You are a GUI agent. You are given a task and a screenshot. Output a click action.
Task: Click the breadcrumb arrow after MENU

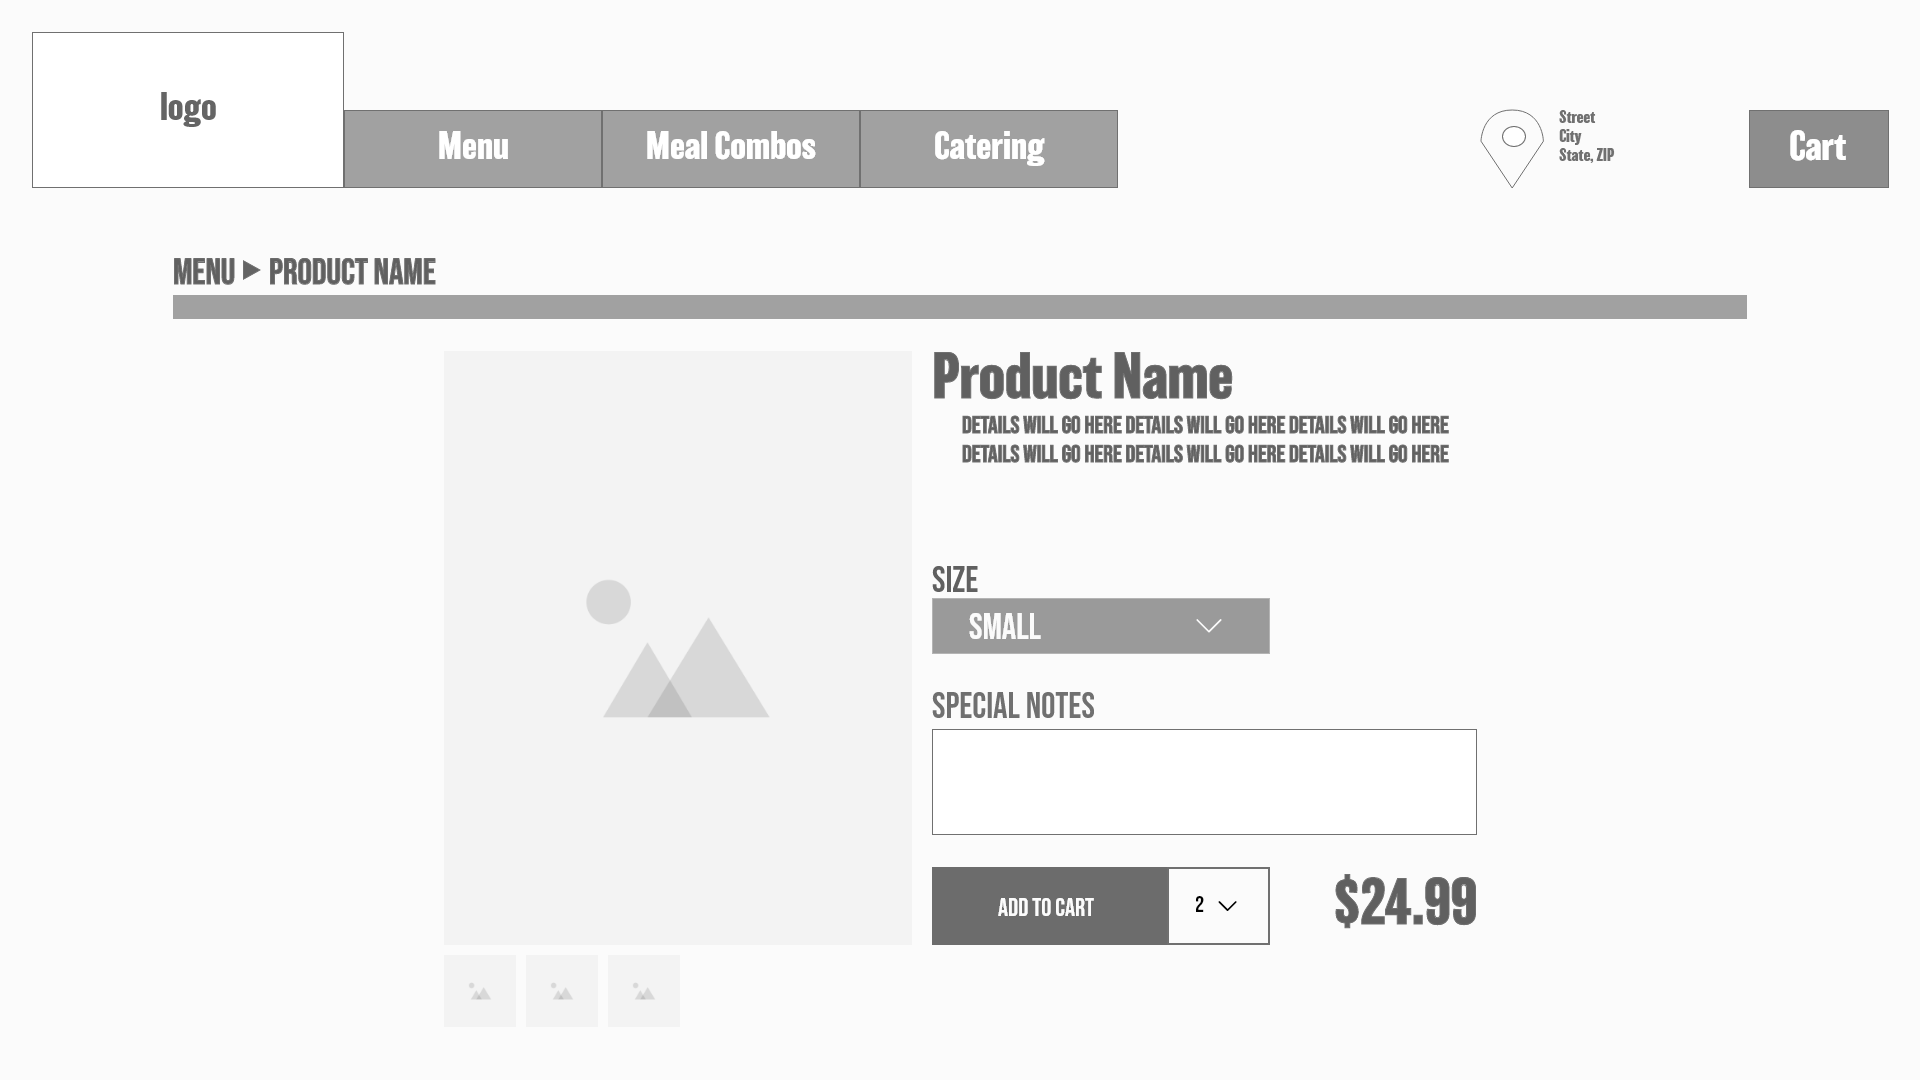pyautogui.click(x=252, y=270)
